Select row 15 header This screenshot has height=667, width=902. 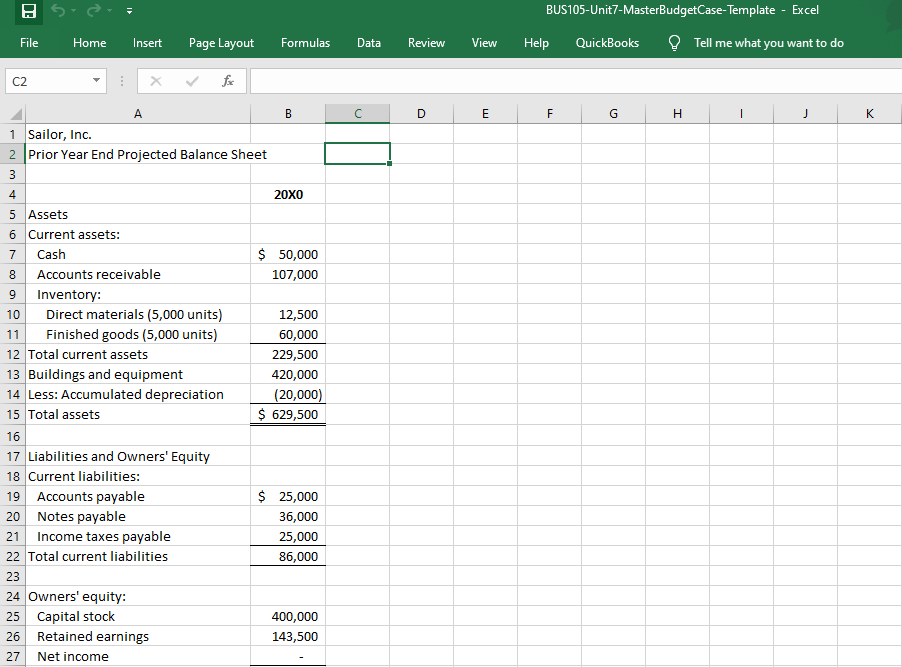tap(13, 414)
